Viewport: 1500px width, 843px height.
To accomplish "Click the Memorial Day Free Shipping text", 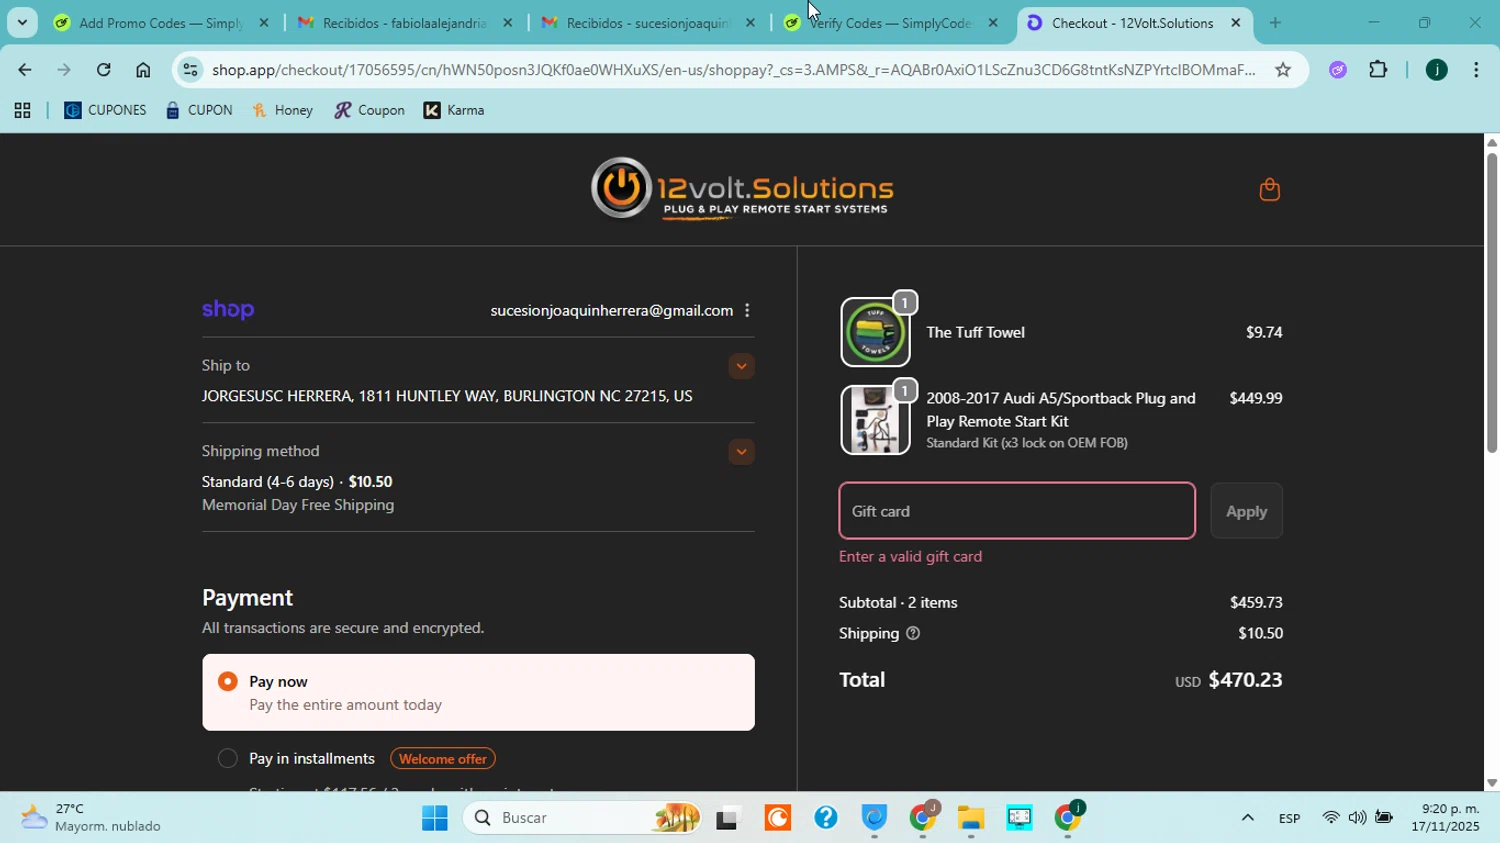I will pyautogui.click(x=298, y=505).
